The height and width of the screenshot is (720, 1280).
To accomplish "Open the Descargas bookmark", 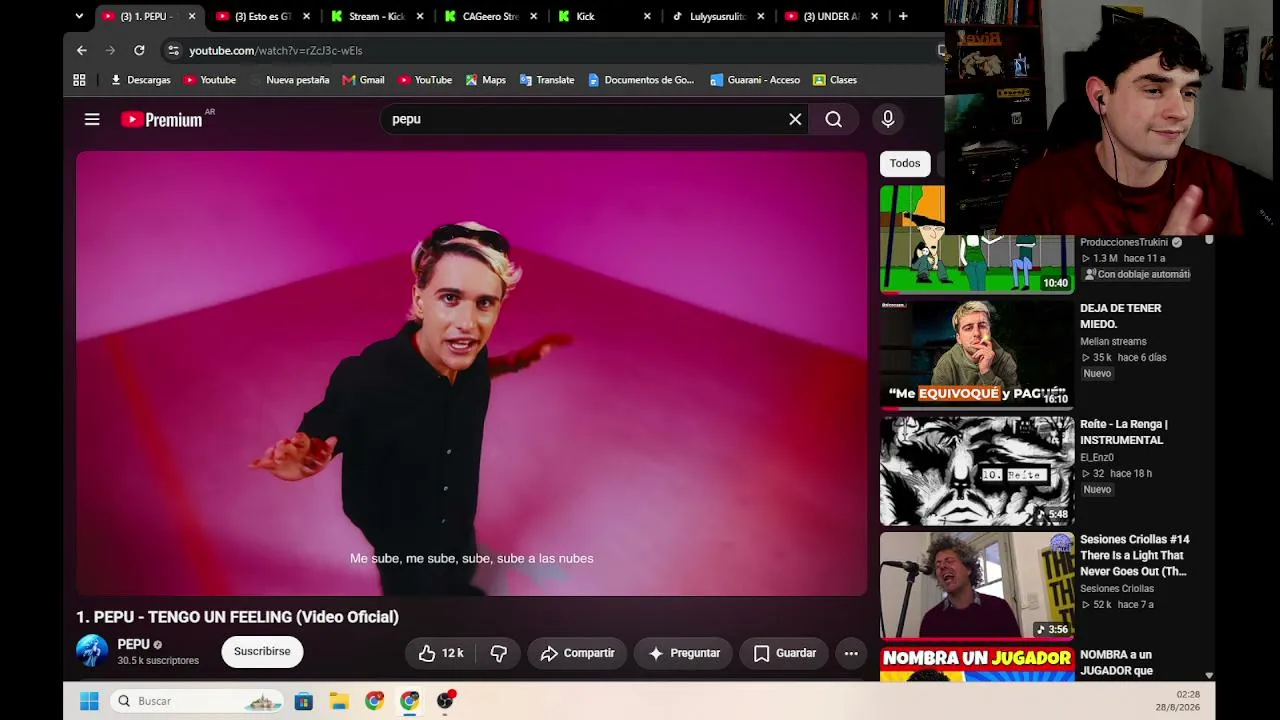I will (140, 80).
